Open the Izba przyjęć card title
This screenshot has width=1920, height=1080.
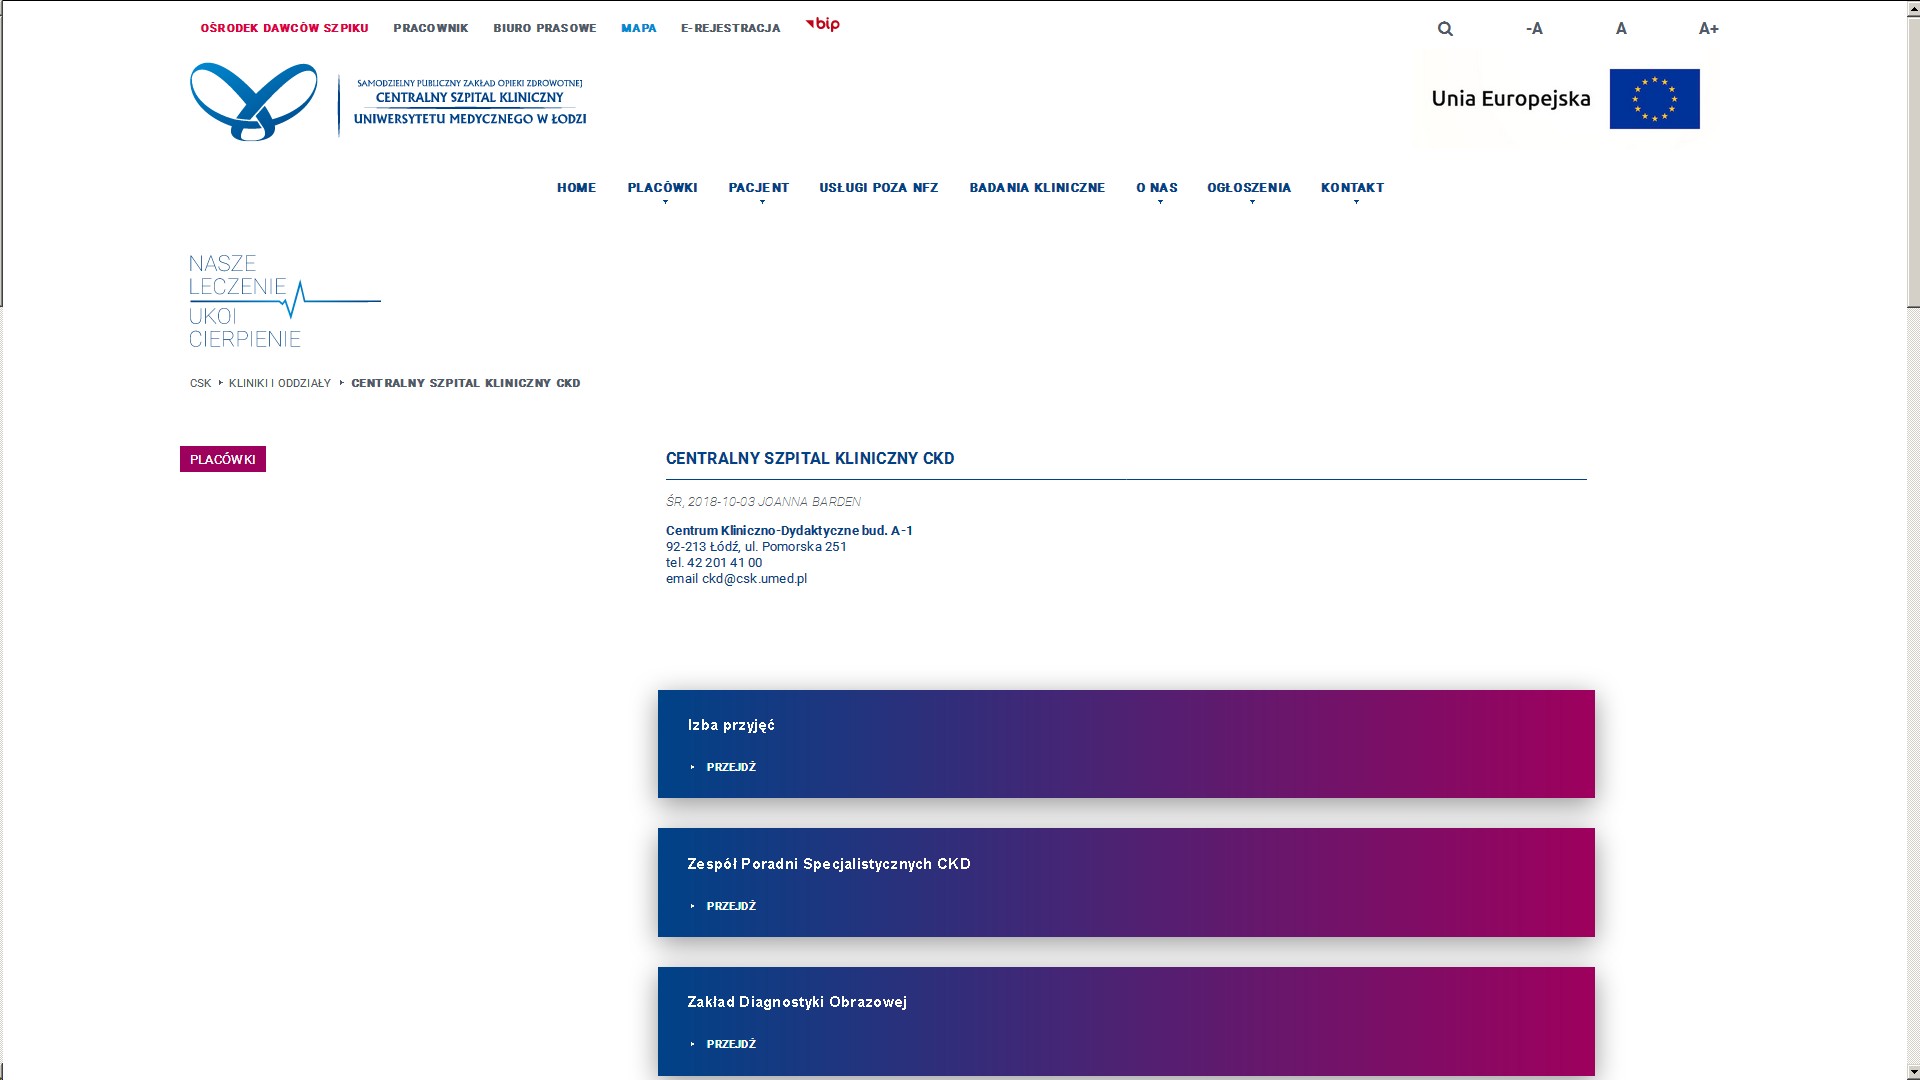pos(731,725)
